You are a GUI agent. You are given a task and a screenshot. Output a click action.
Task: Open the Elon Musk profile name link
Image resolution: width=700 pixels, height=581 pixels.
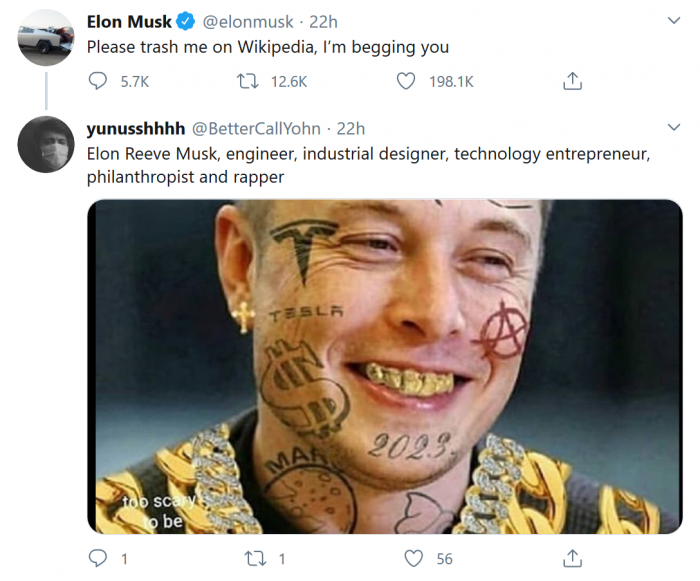point(129,21)
